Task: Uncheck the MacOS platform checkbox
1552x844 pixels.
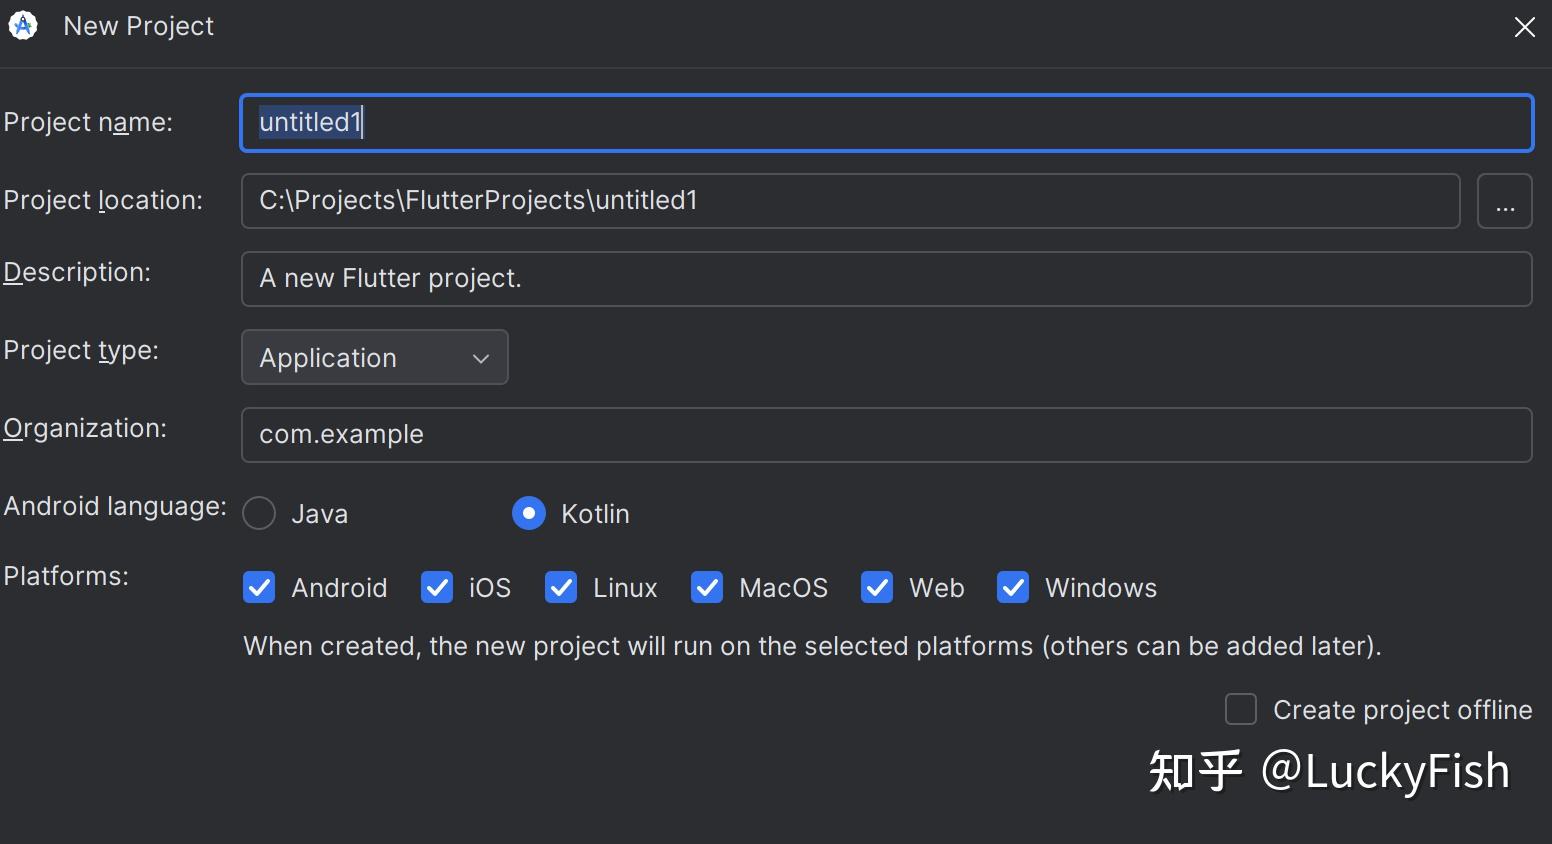Action: (707, 587)
